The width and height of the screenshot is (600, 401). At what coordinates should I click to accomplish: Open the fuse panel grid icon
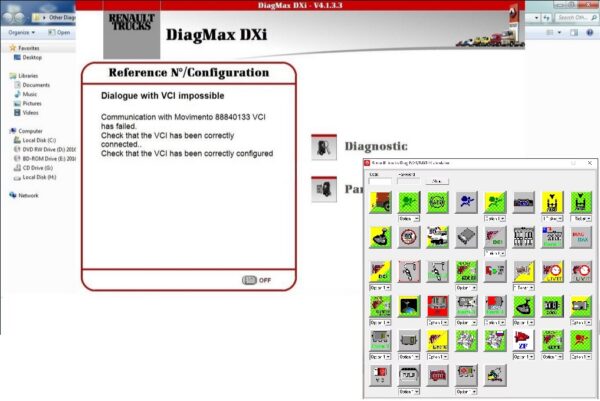pos(523,237)
